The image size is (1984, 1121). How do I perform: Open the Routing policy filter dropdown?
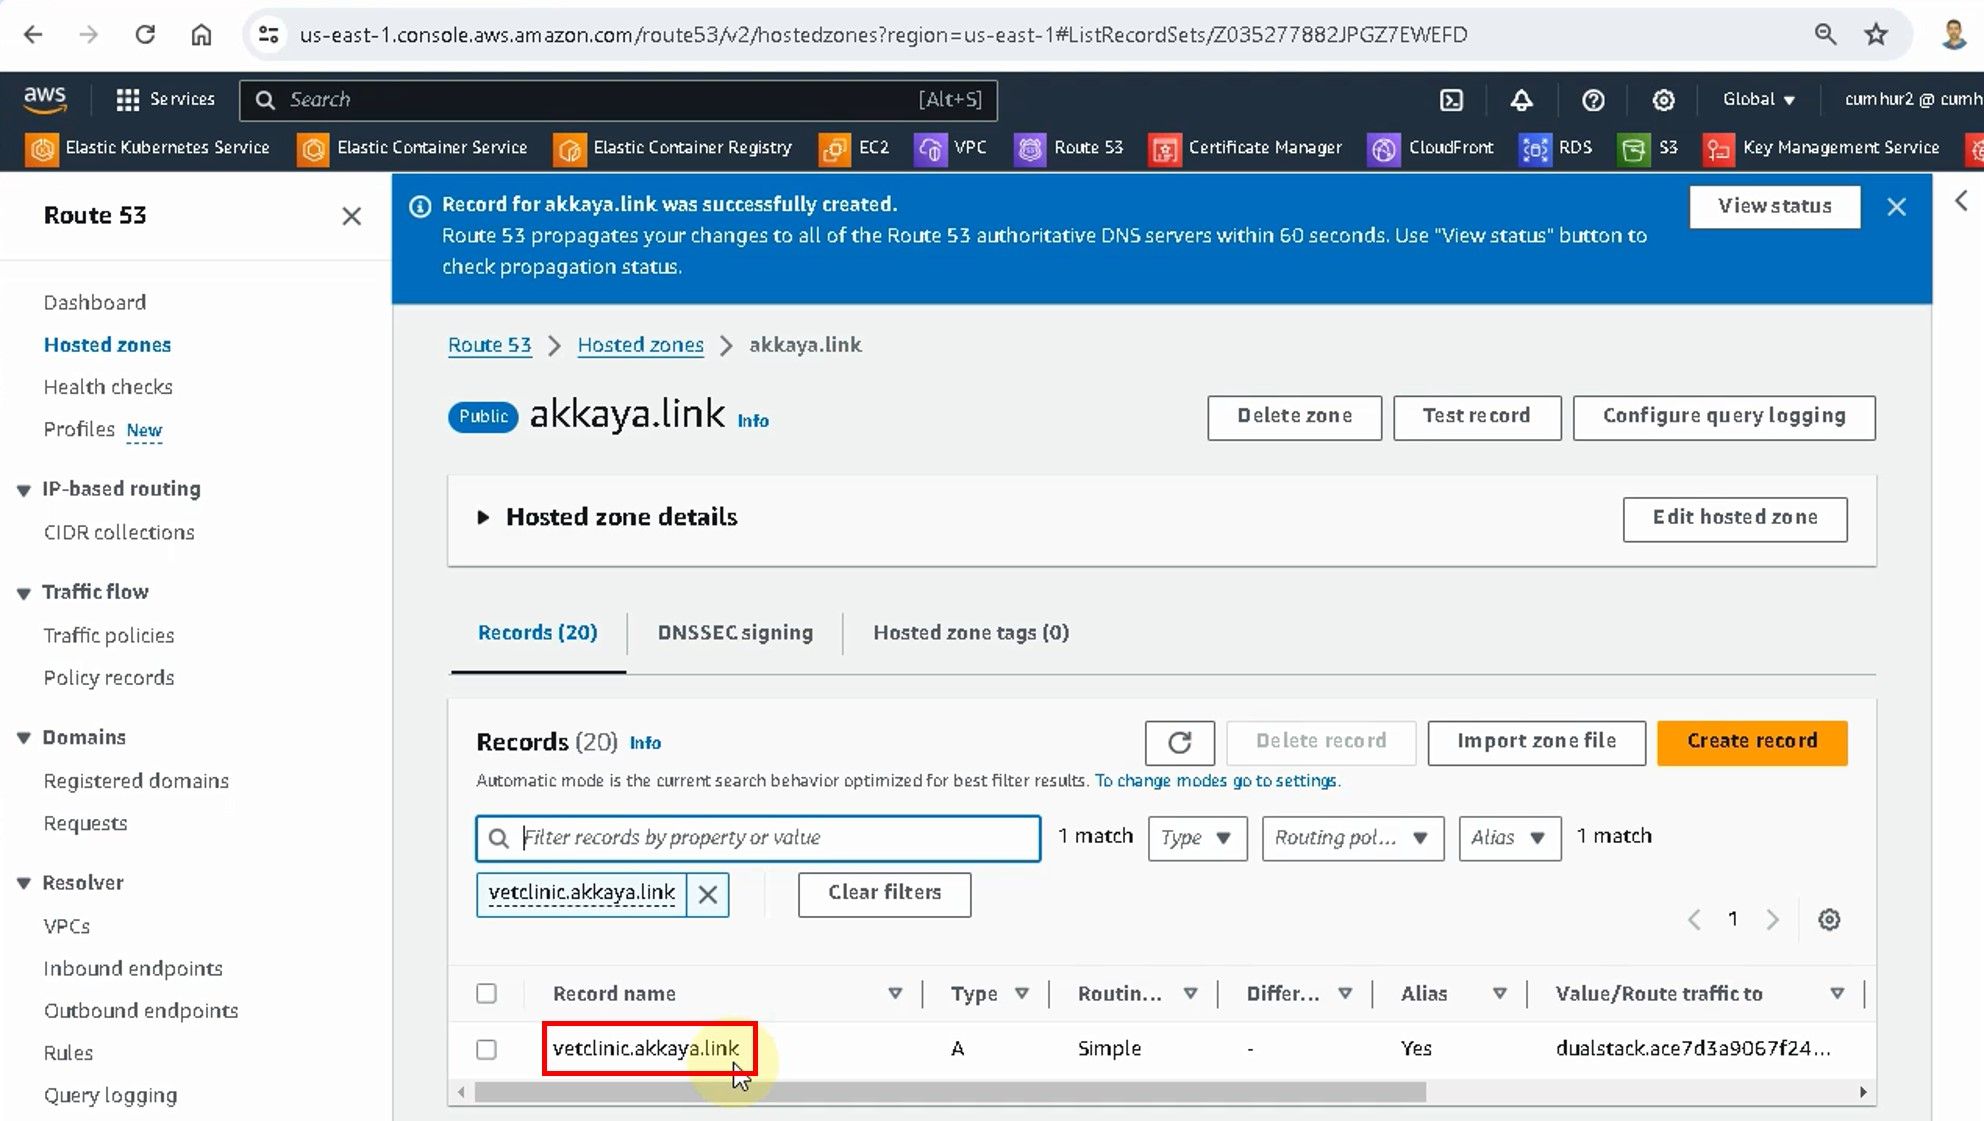click(x=1351, y=838)
